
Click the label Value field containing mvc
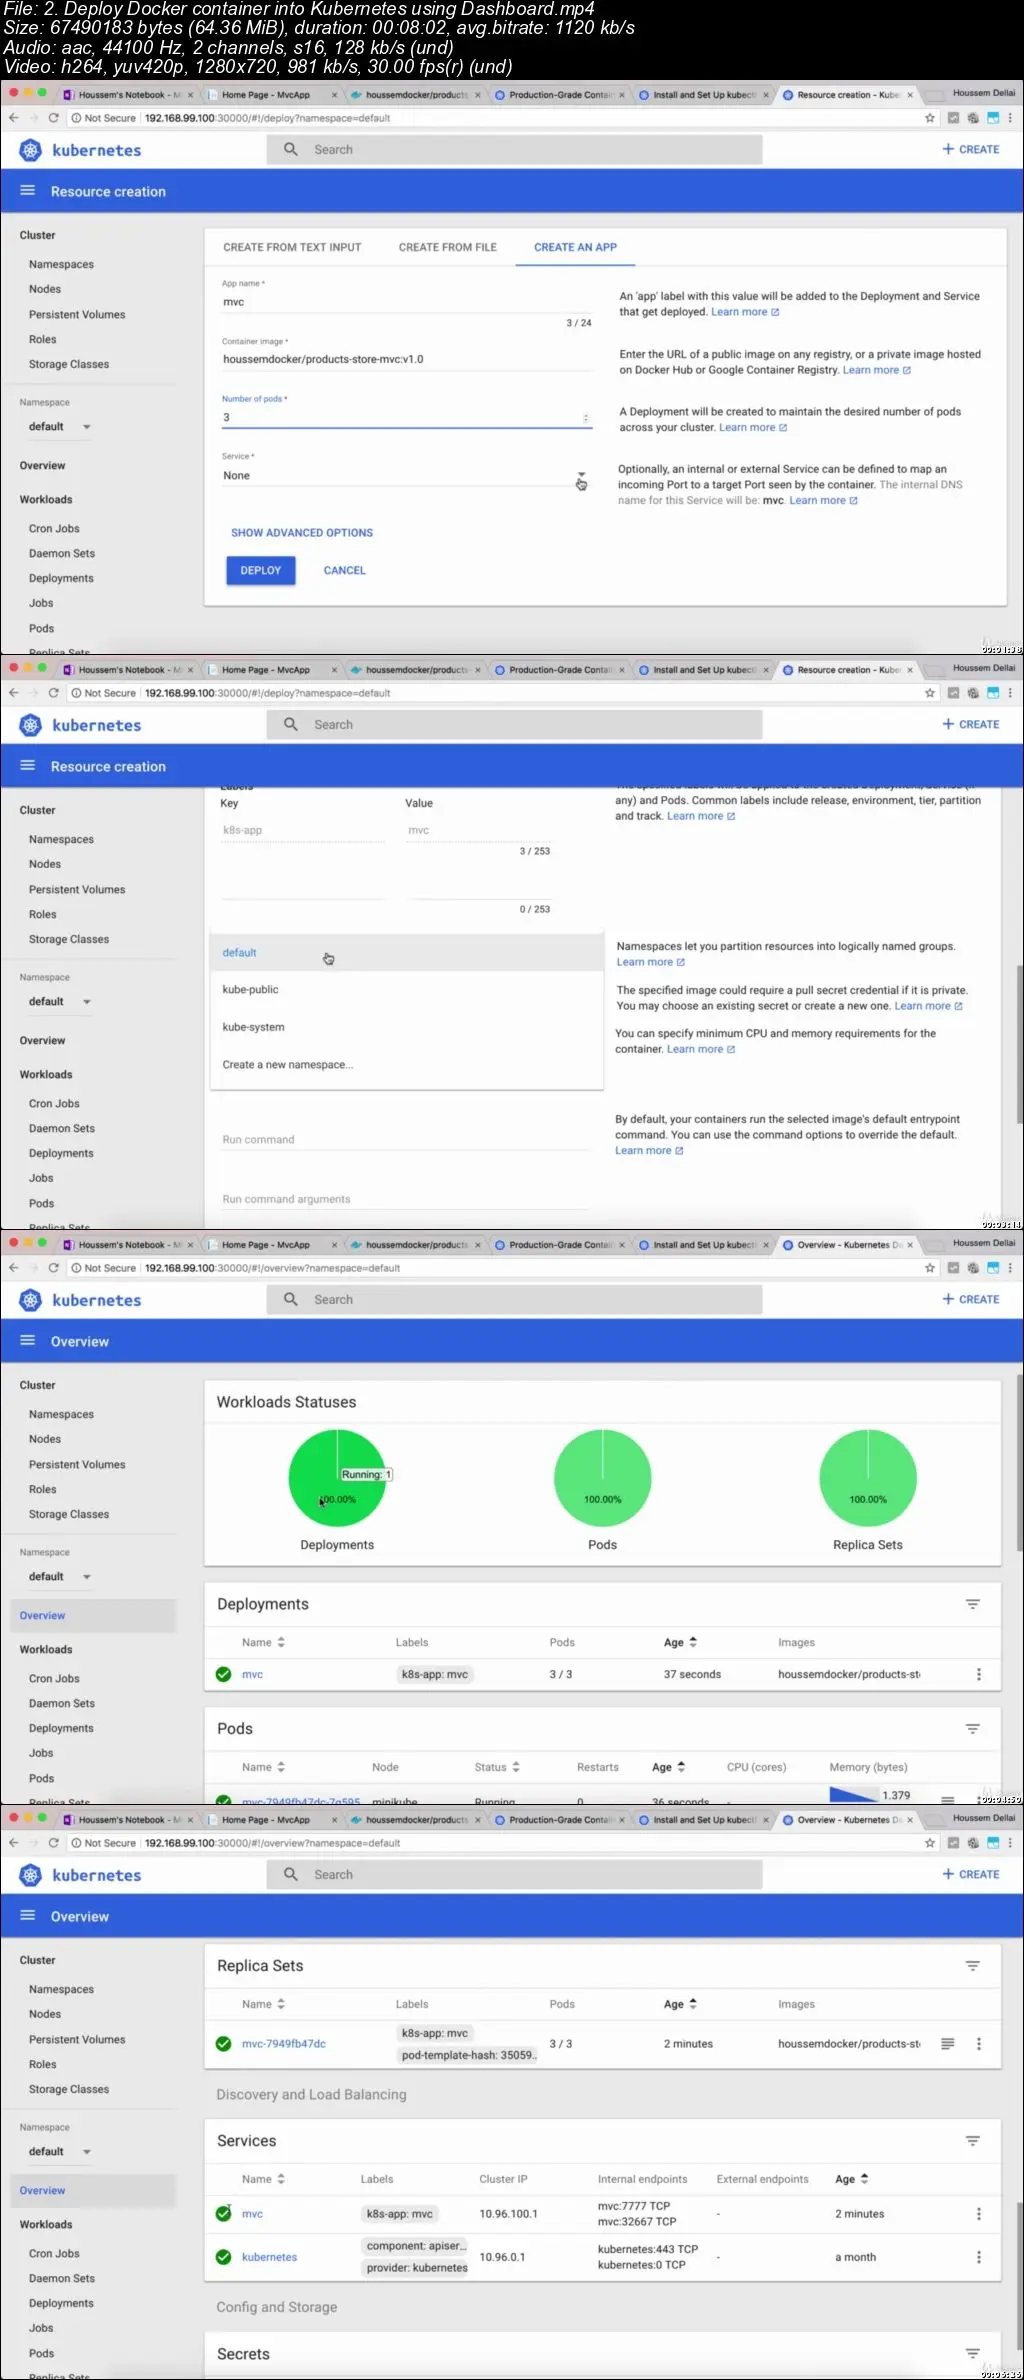(478, 831)
